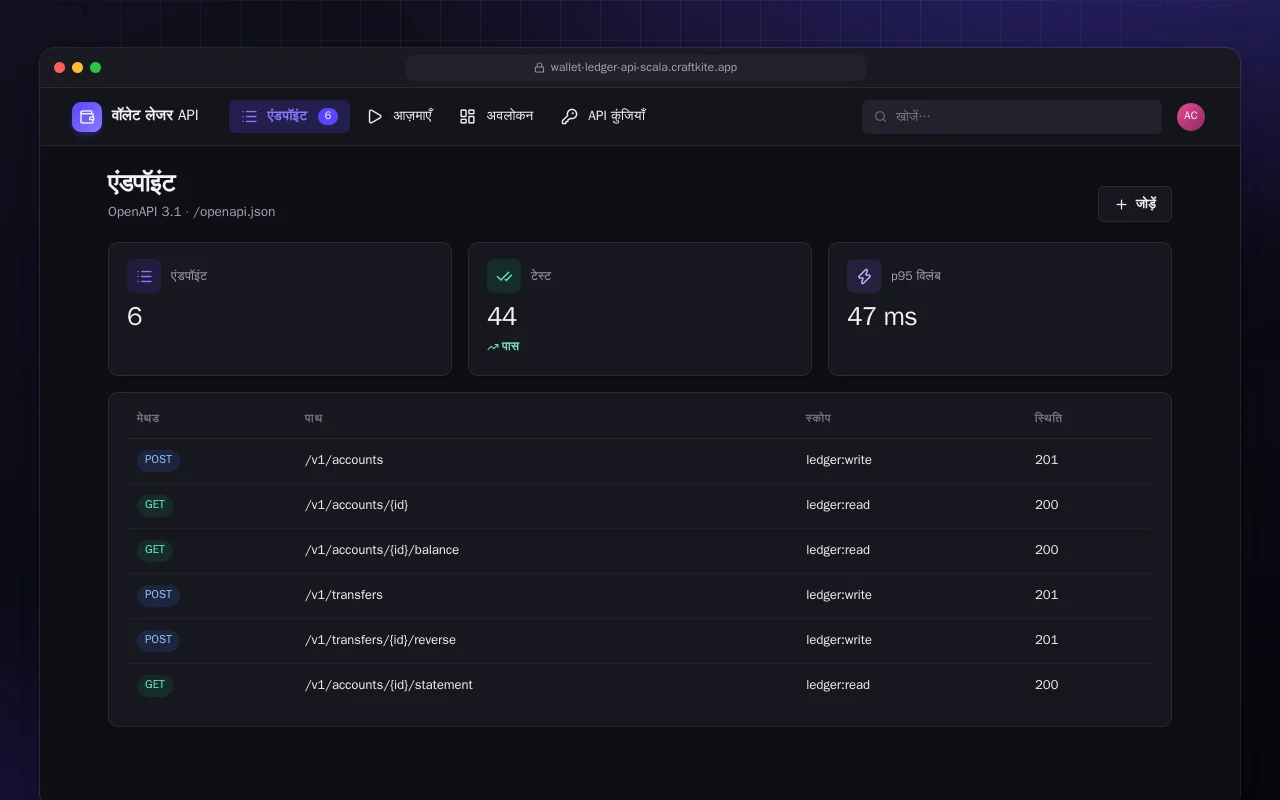Screen dimensions: 1280x800
Task: Open the एंडपॉइंट navigation tab
Action: tap(289, 116)
